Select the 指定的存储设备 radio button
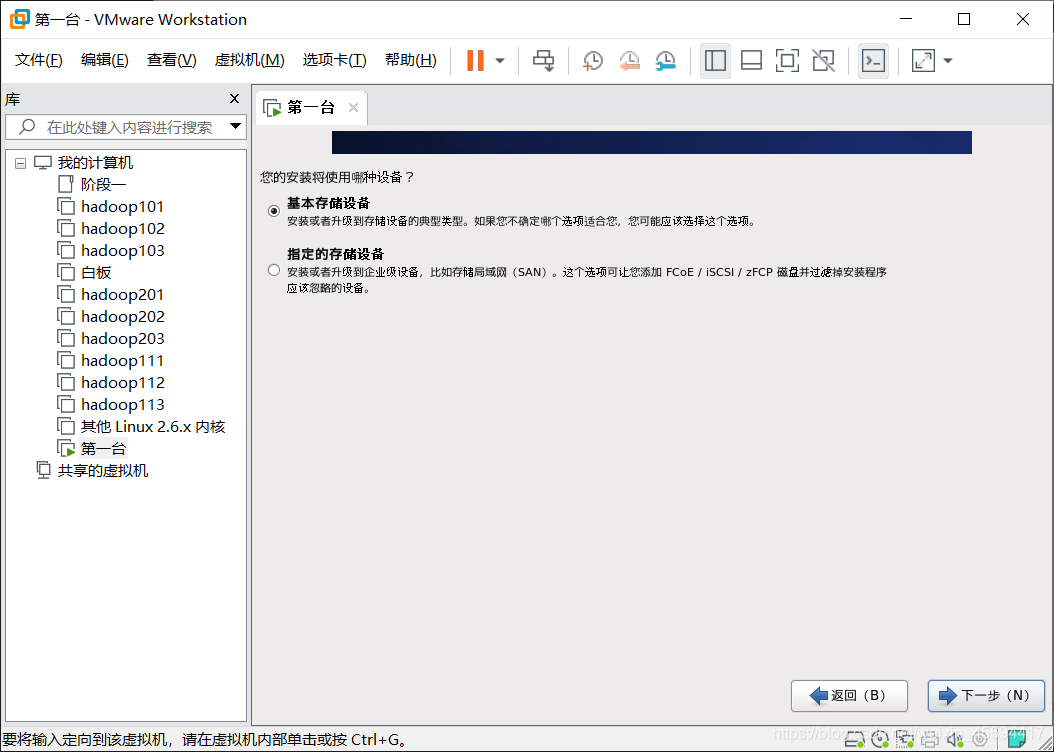Viewport: 1054px width, 752px height. point(274,270)
